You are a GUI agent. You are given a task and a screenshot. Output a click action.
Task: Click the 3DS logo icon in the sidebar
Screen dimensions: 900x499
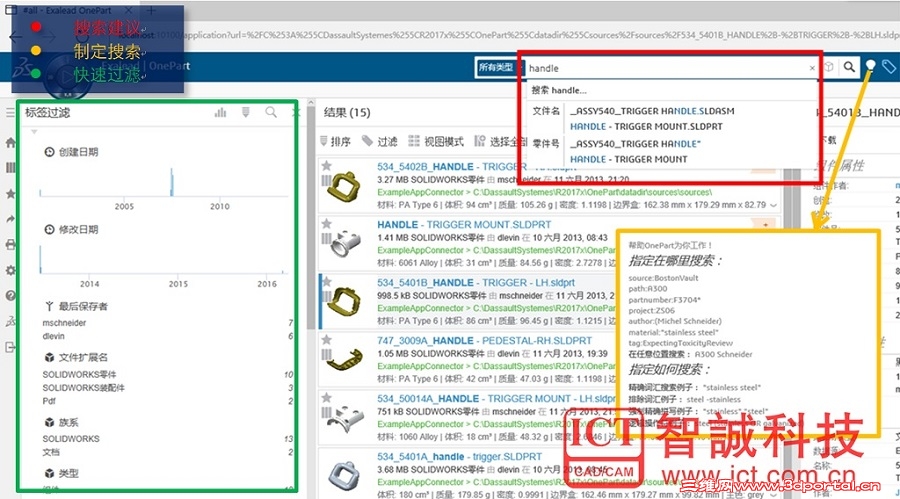click(10, 322)
